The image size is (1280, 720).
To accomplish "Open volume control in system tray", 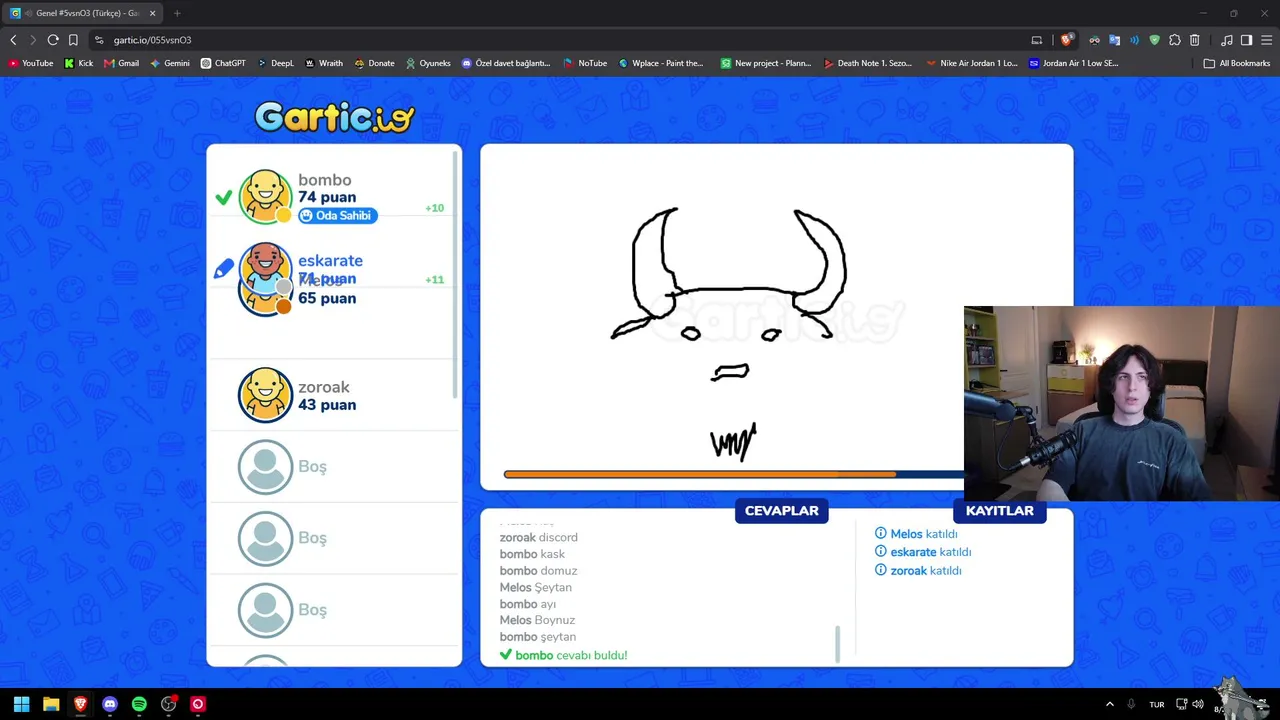I will click(x=1198, y=704).
